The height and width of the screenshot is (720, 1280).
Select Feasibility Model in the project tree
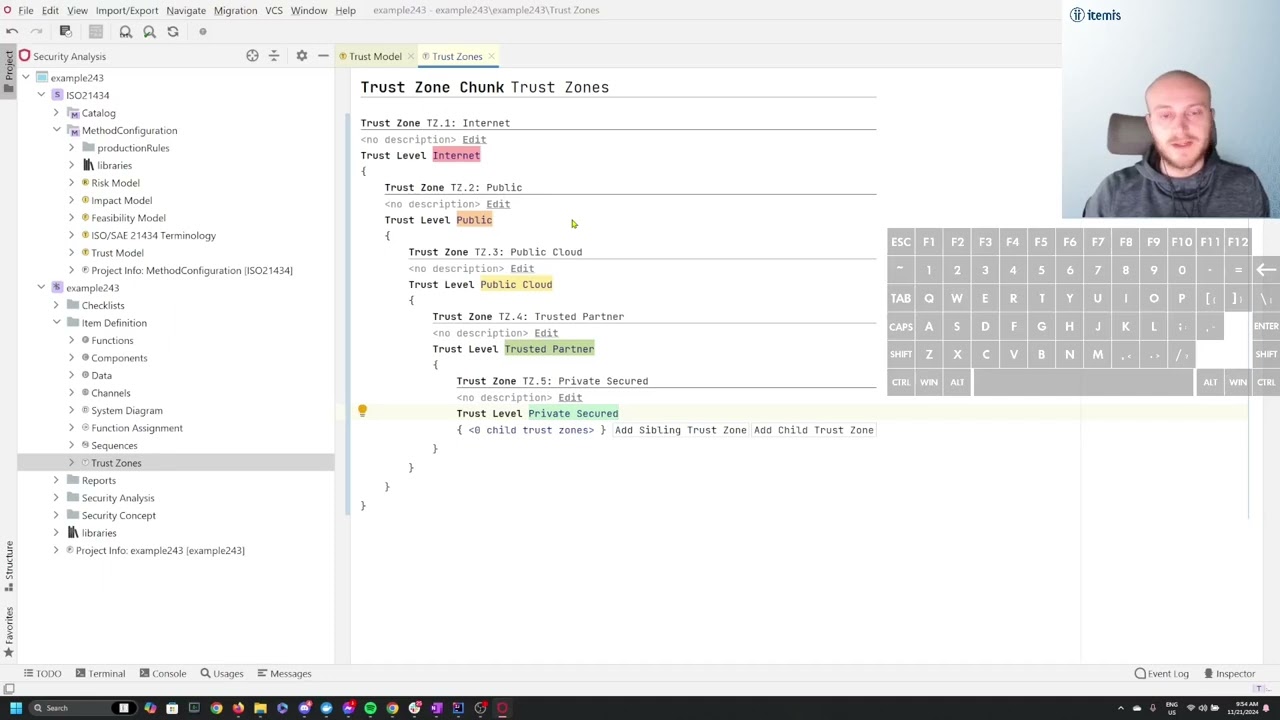(128, 218)
